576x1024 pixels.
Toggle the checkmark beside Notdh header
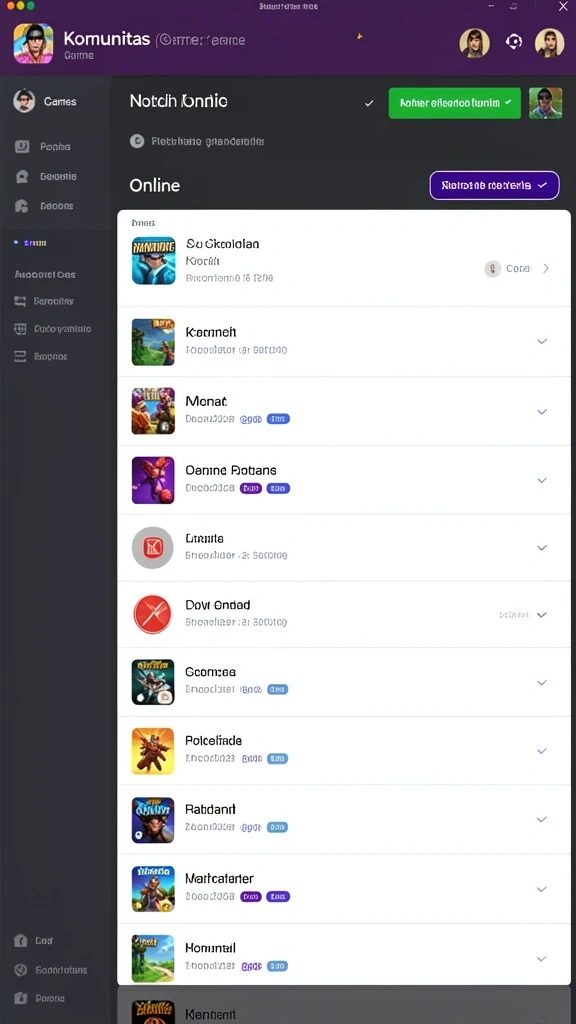tap(369, 103)
